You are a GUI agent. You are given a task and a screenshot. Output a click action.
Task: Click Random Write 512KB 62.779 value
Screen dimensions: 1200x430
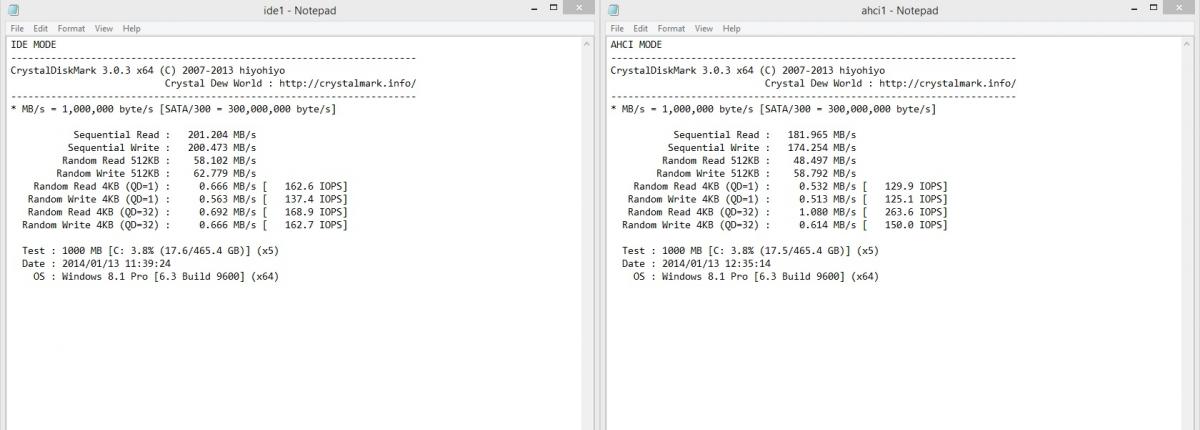click(224, 173)
